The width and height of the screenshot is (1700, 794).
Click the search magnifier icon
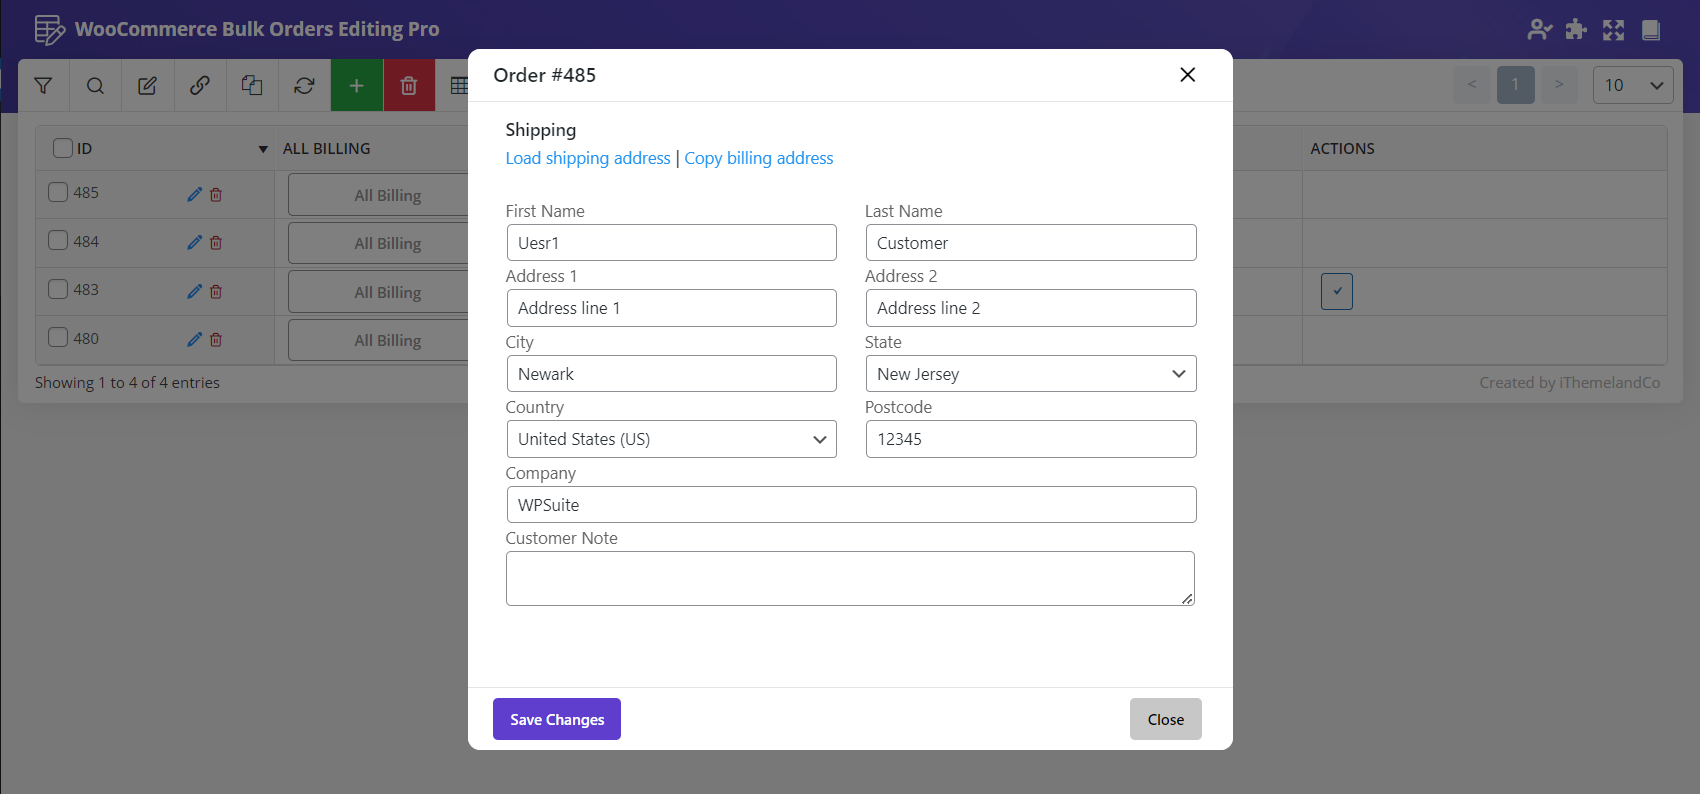pos(95,86)
